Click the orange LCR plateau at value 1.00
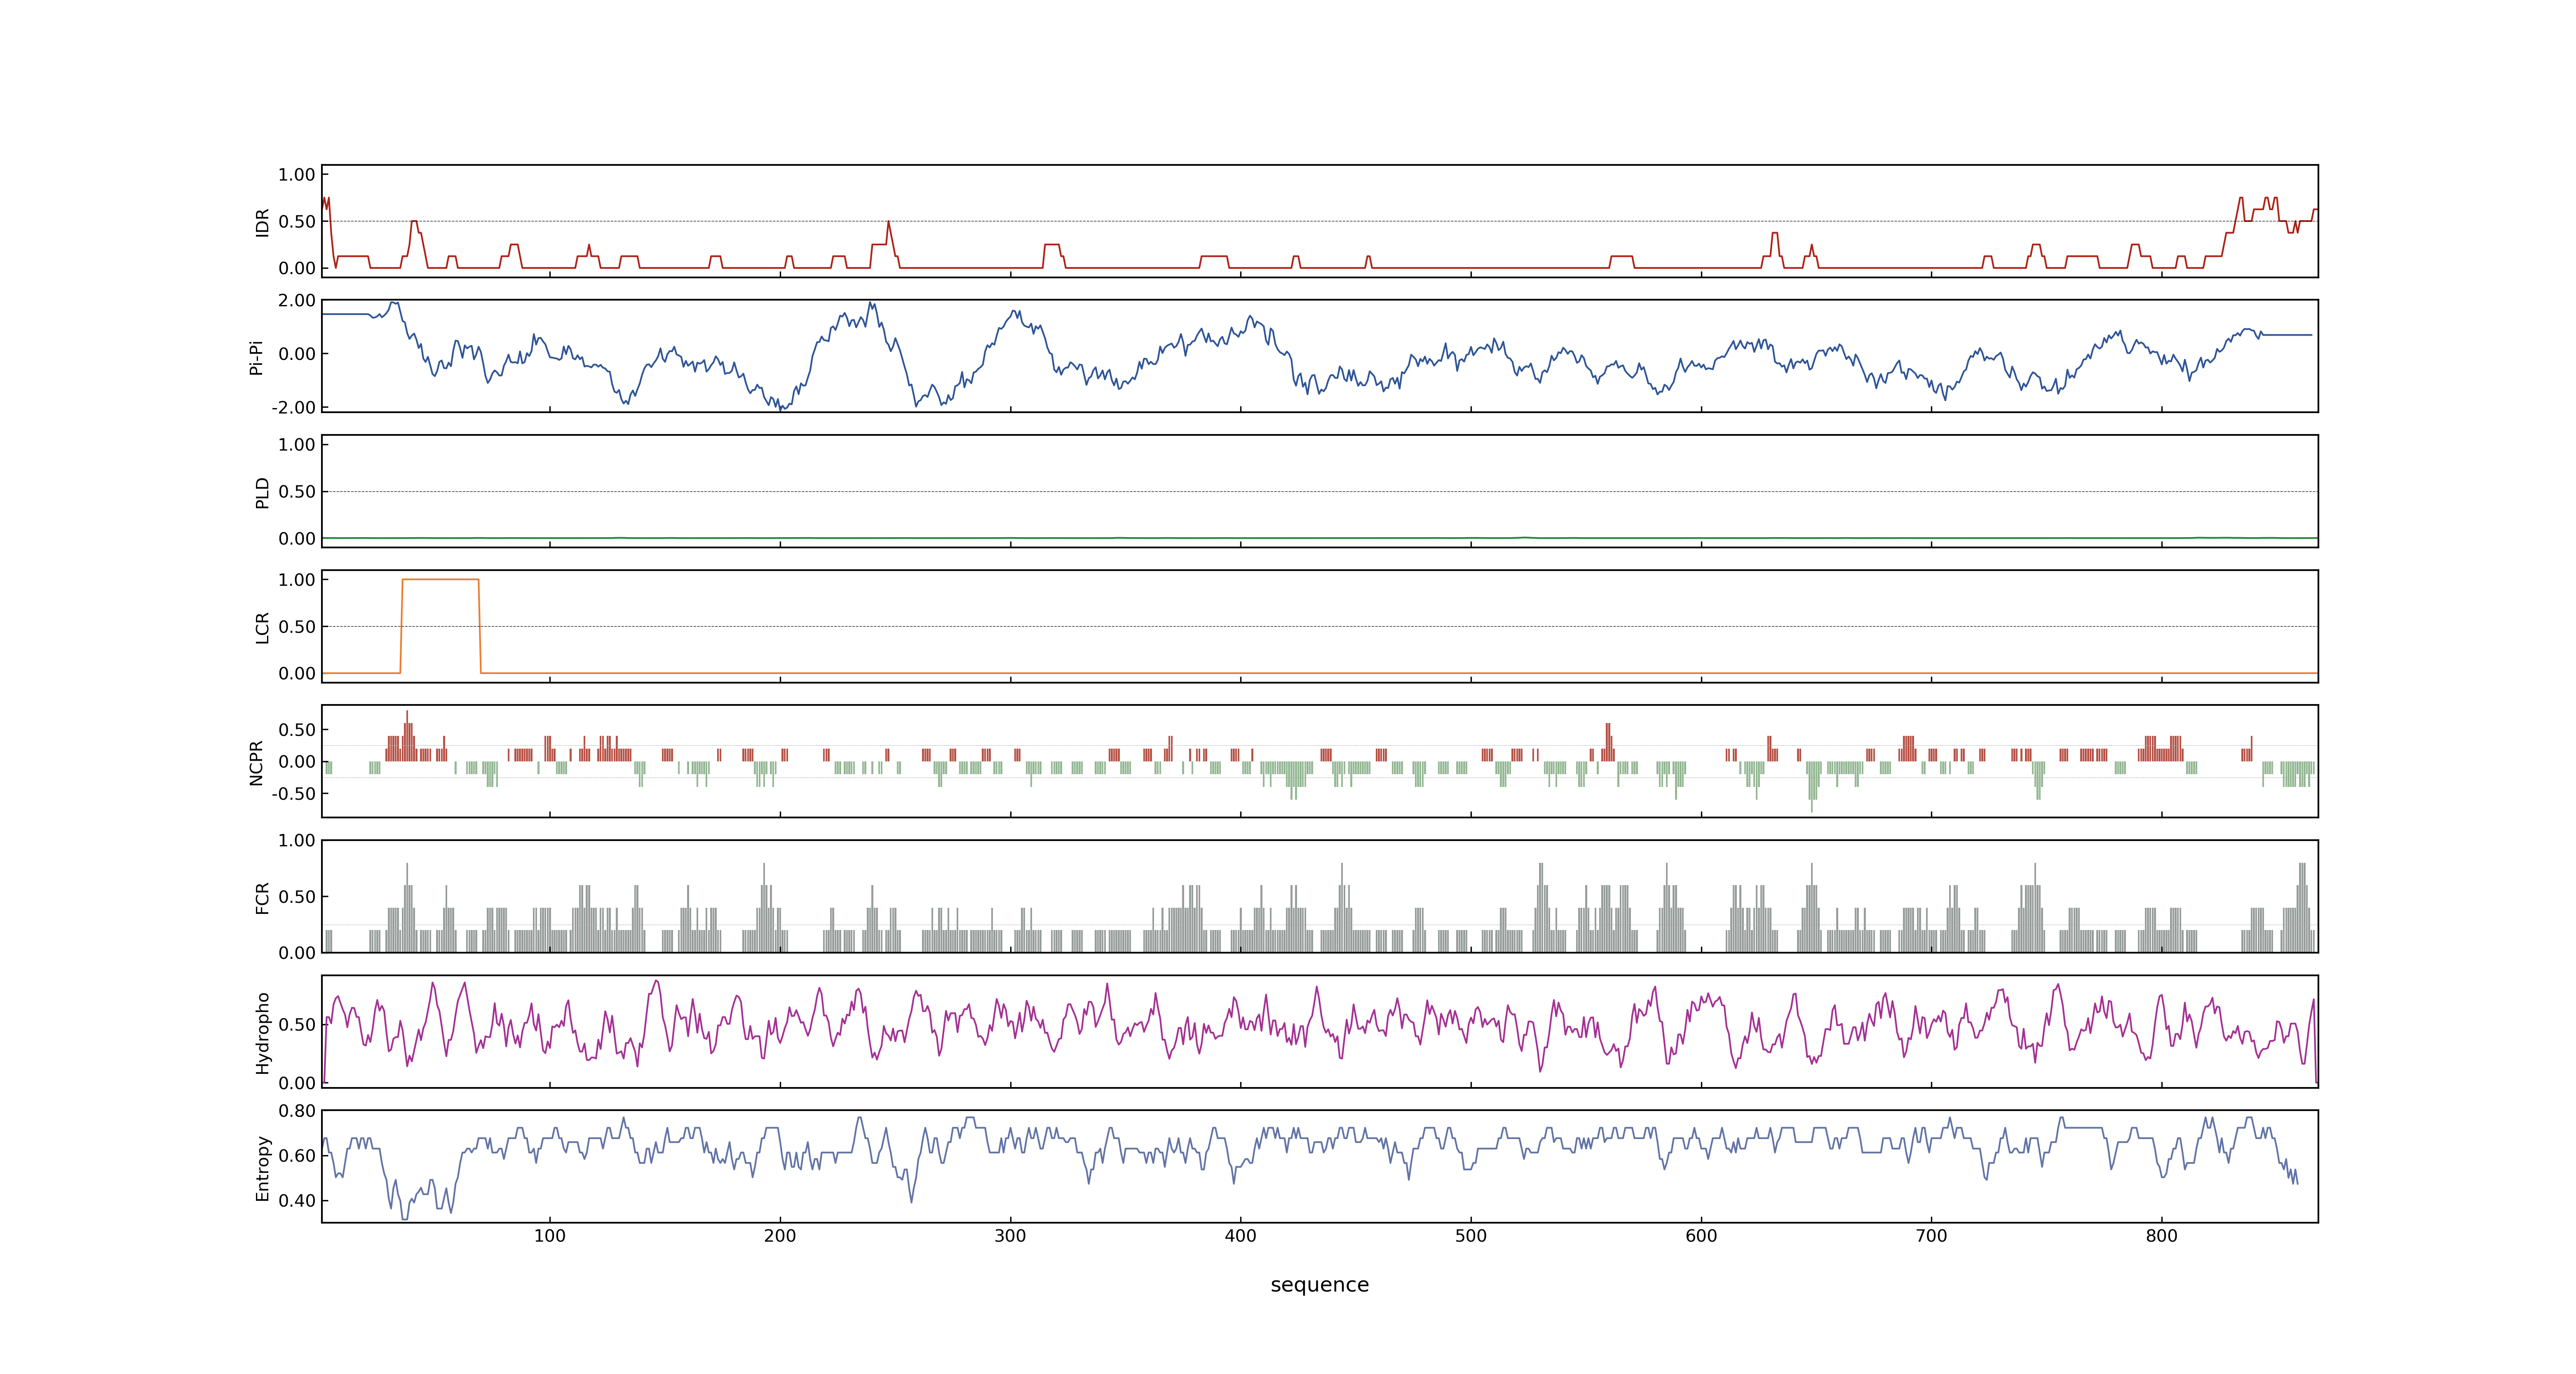Screen dimensions: 2576x1374 (x=440, y=579)
